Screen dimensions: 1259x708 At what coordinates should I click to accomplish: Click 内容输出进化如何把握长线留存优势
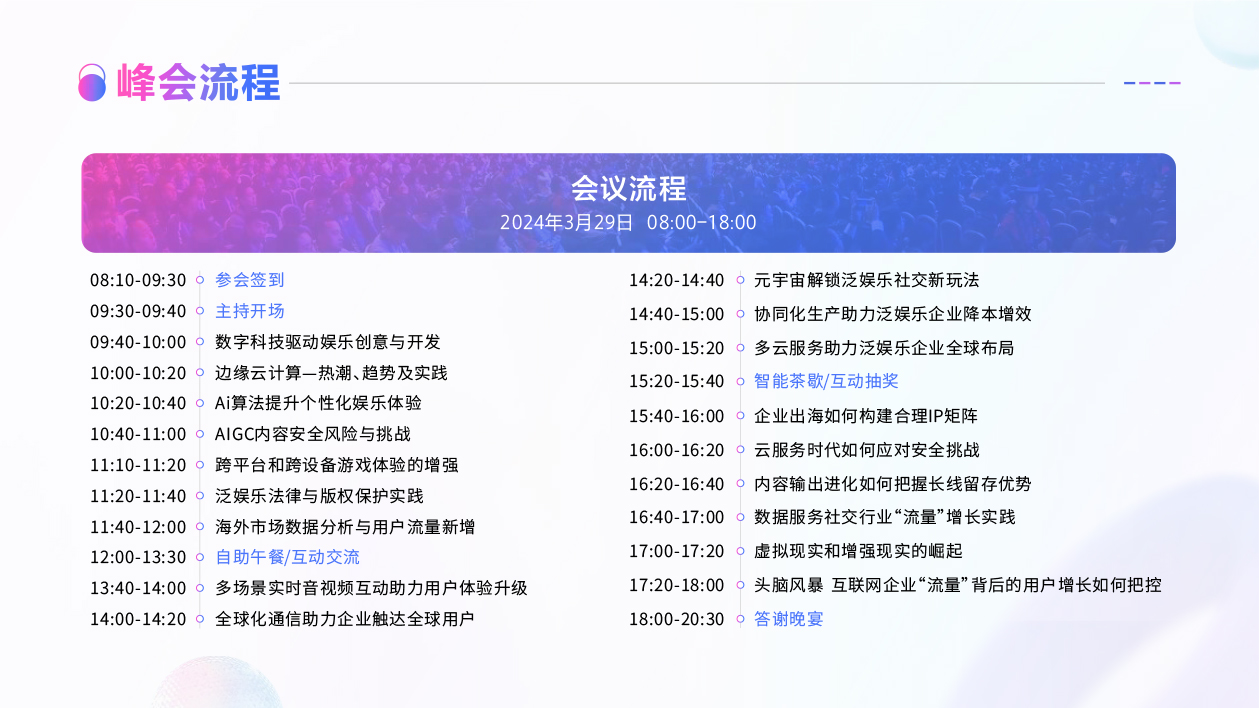tap(893, 484)
